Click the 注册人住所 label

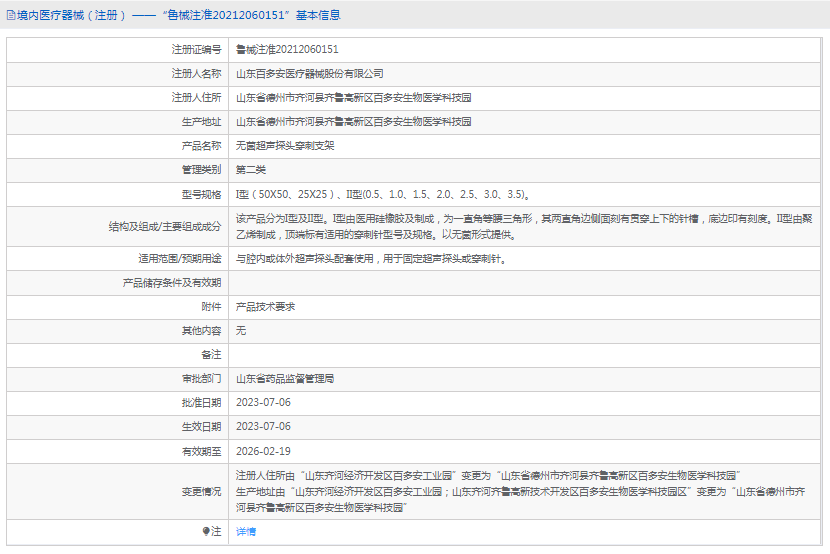click(196, 97)
